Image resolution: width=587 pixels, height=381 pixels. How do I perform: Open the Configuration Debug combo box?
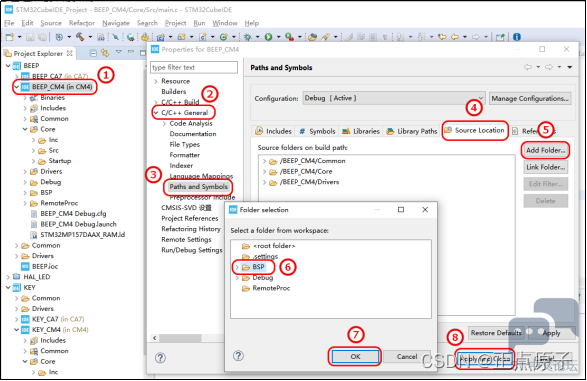point(394,98)
